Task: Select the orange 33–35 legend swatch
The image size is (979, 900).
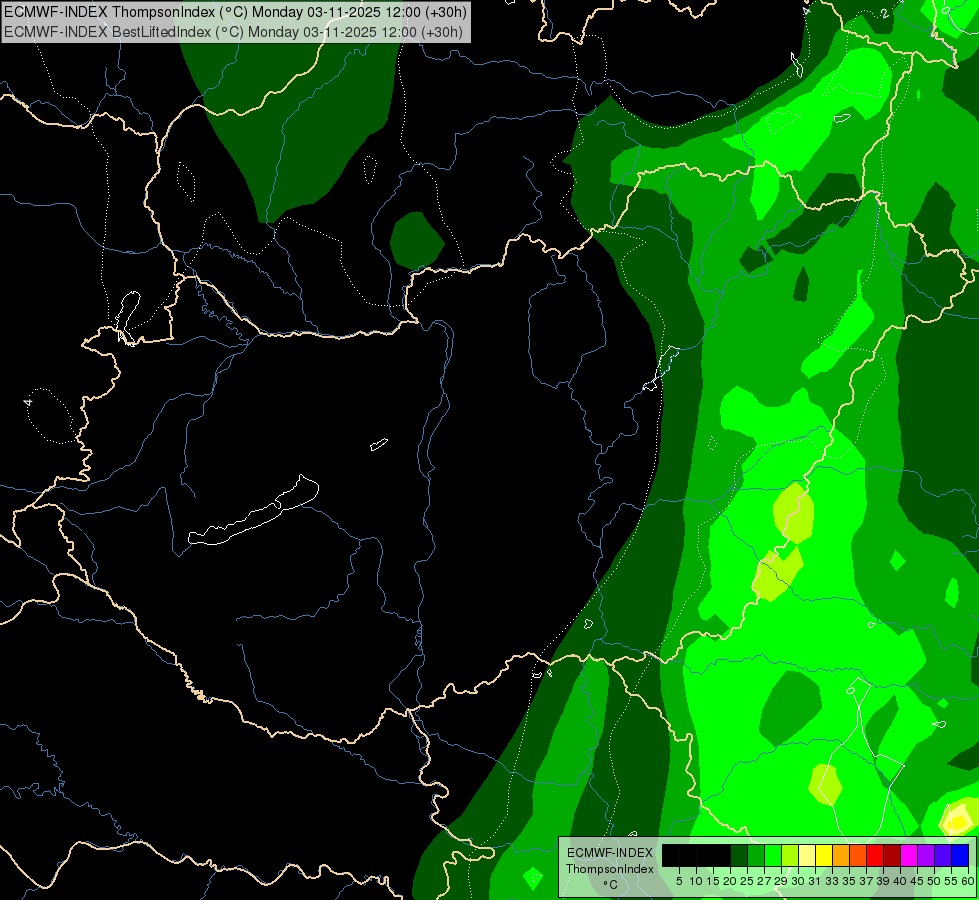Action: (840, 855)
